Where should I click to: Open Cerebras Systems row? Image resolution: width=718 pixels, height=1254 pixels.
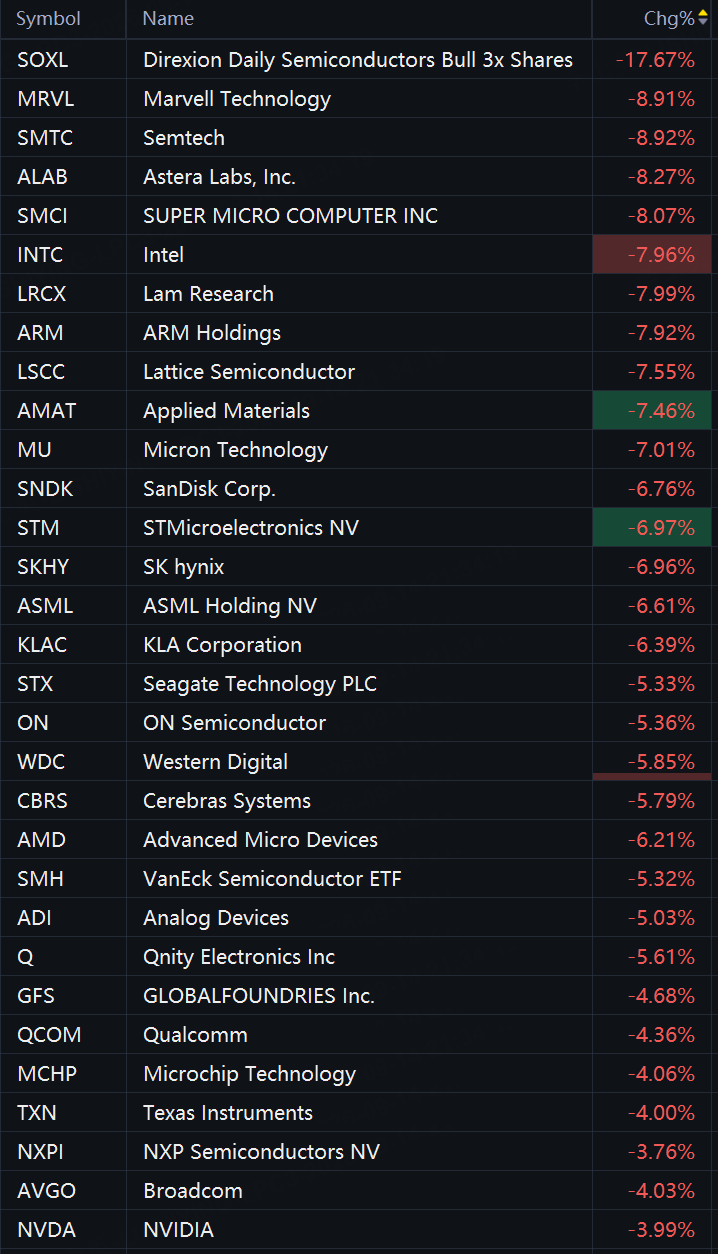[x=359, y=801]
